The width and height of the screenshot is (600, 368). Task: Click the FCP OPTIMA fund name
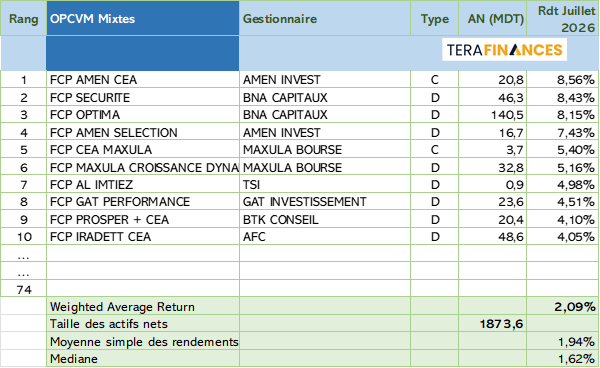pyautogui.click(x=85, y=115)
